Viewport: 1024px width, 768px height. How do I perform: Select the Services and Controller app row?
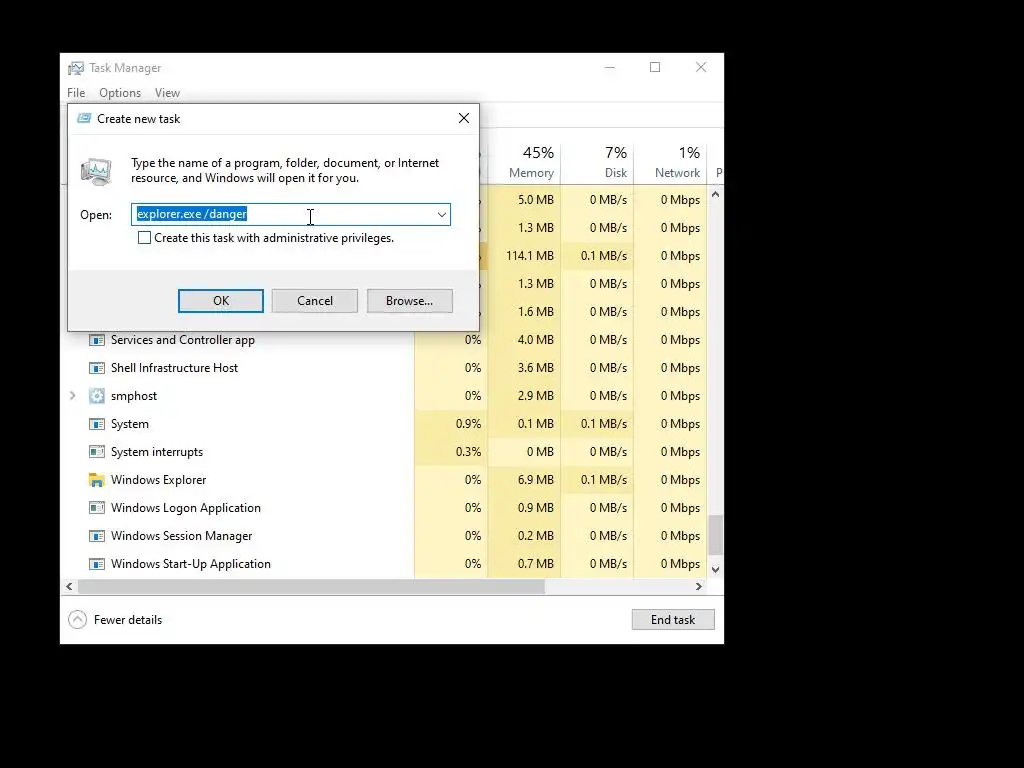click(385, 340)
